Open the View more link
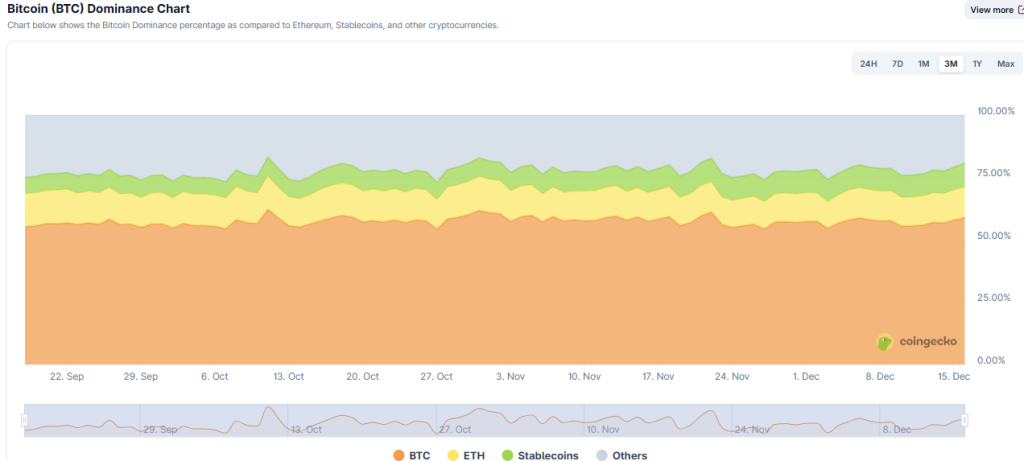The height and width of the screenshot is (461, 1024). [x=991, y=10]
